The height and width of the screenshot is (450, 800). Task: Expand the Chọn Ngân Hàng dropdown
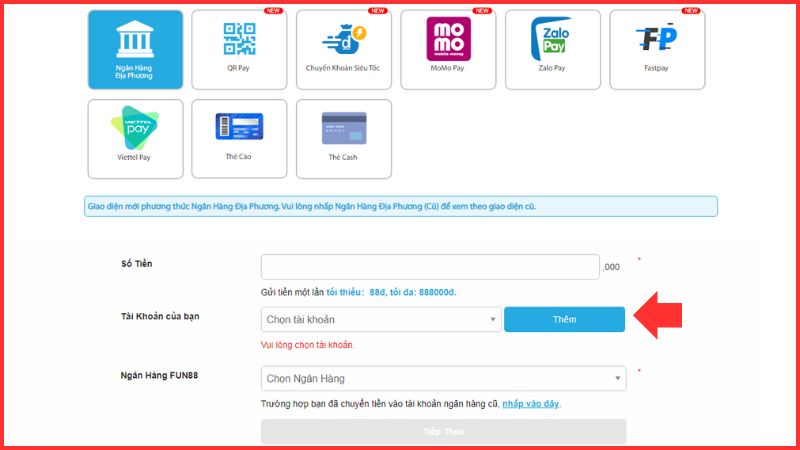coord(443,379)
